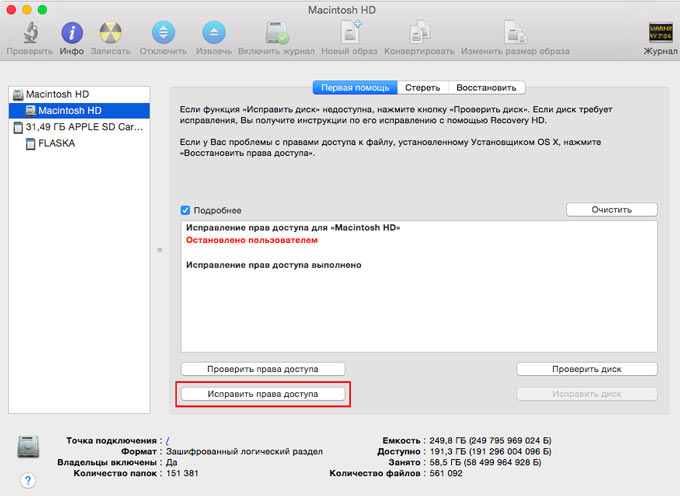Click the Занято value 58,5 ГБ
This screenshot has width=680, height=496.
coord(485,462)
